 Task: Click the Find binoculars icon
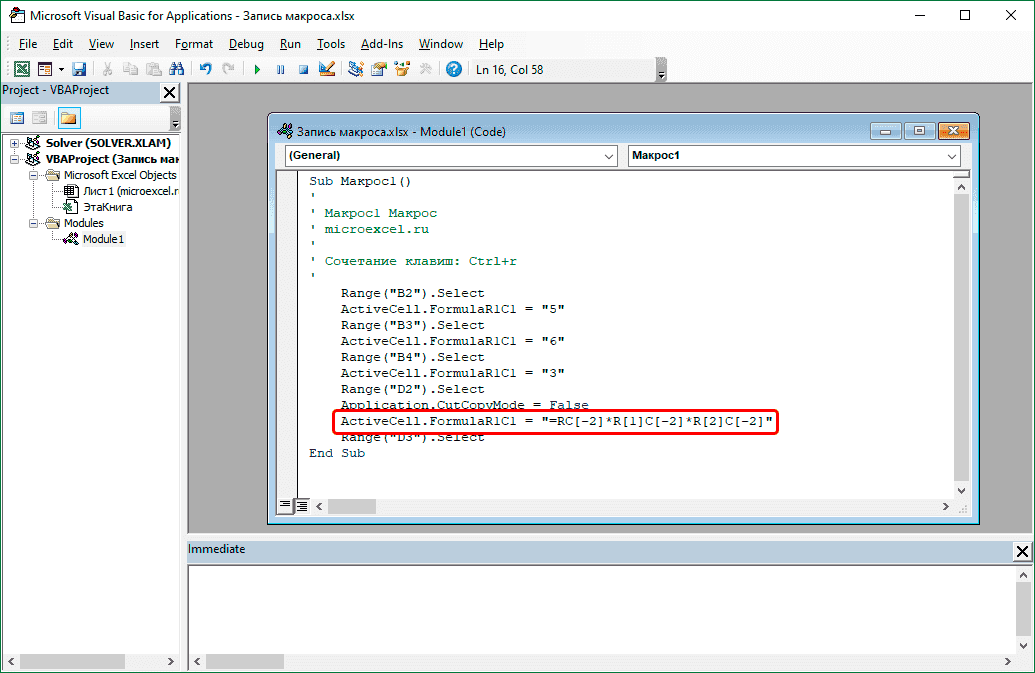(176, 69)
